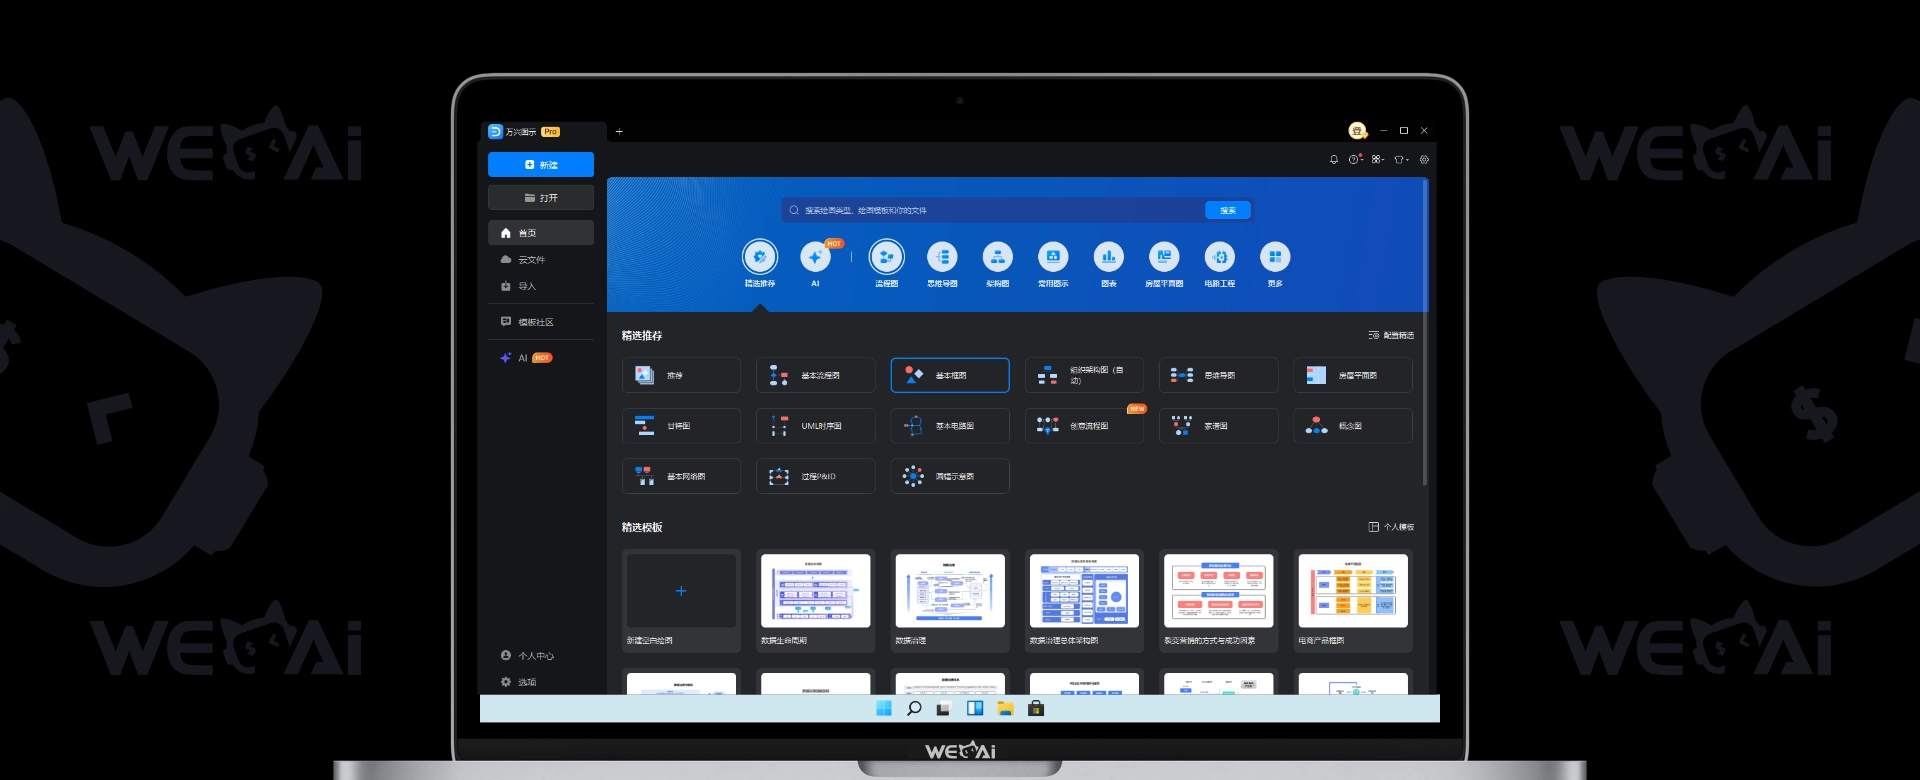Open the 推荐 (Recommended) diagram type card

pos(681,376)
